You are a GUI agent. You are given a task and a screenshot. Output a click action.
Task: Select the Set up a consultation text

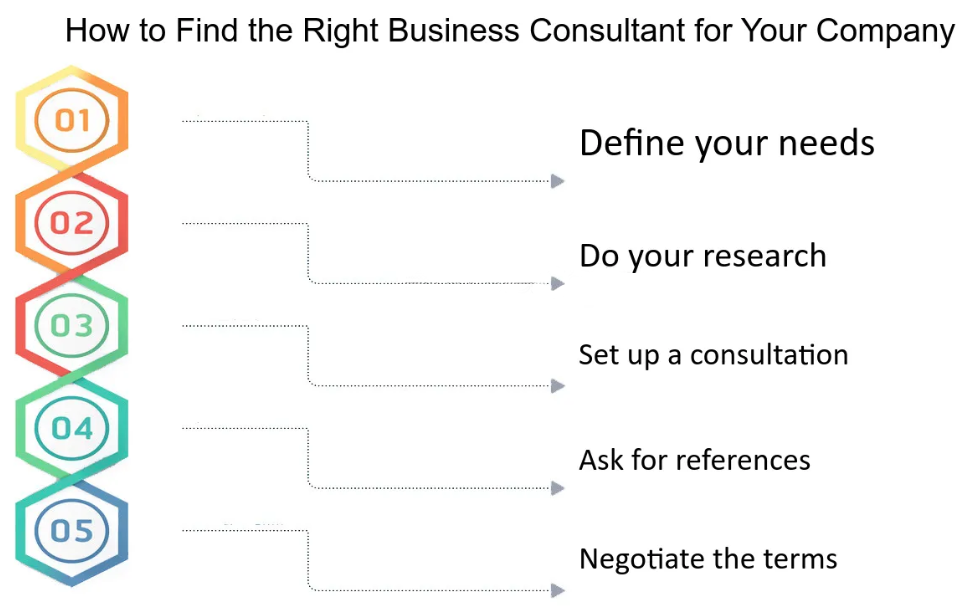(x=713, y=355)
